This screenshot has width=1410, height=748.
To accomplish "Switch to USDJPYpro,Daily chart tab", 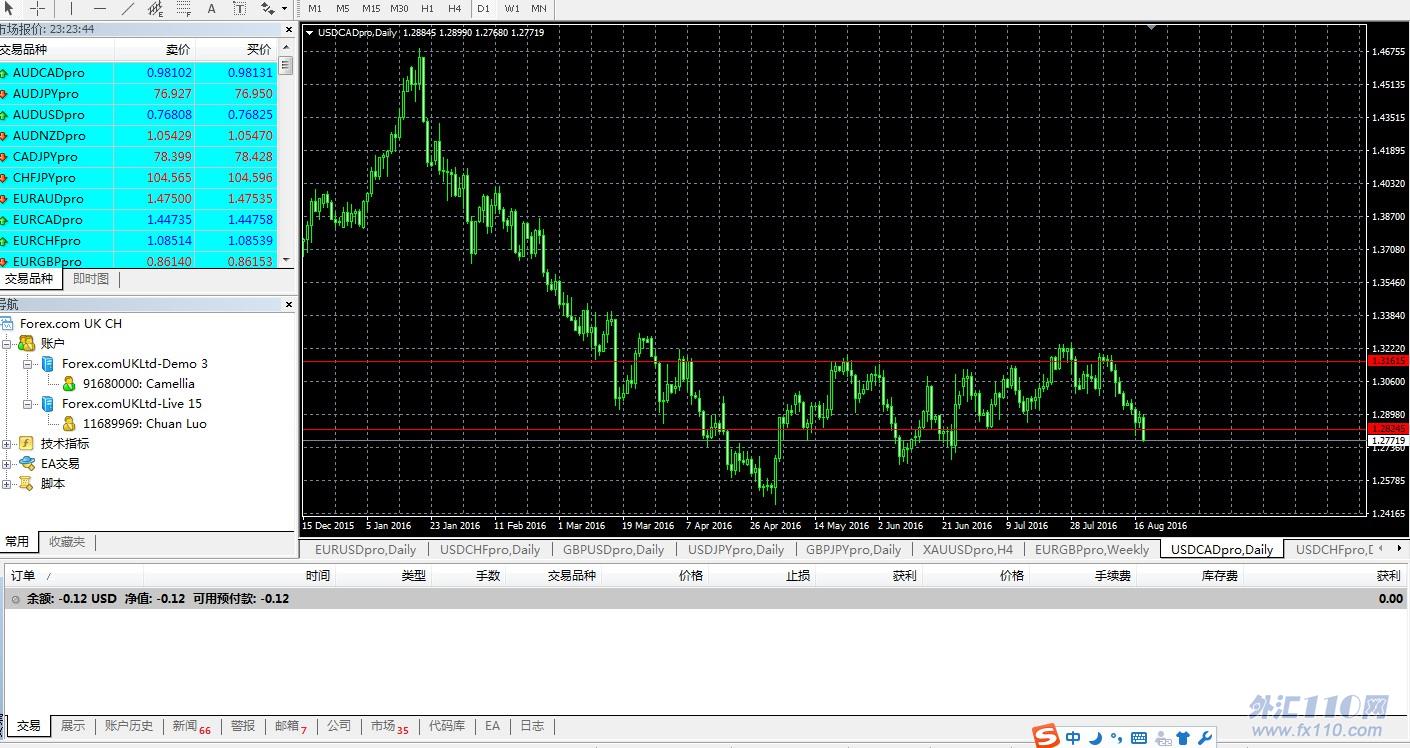I will click(x=736, y=549).
